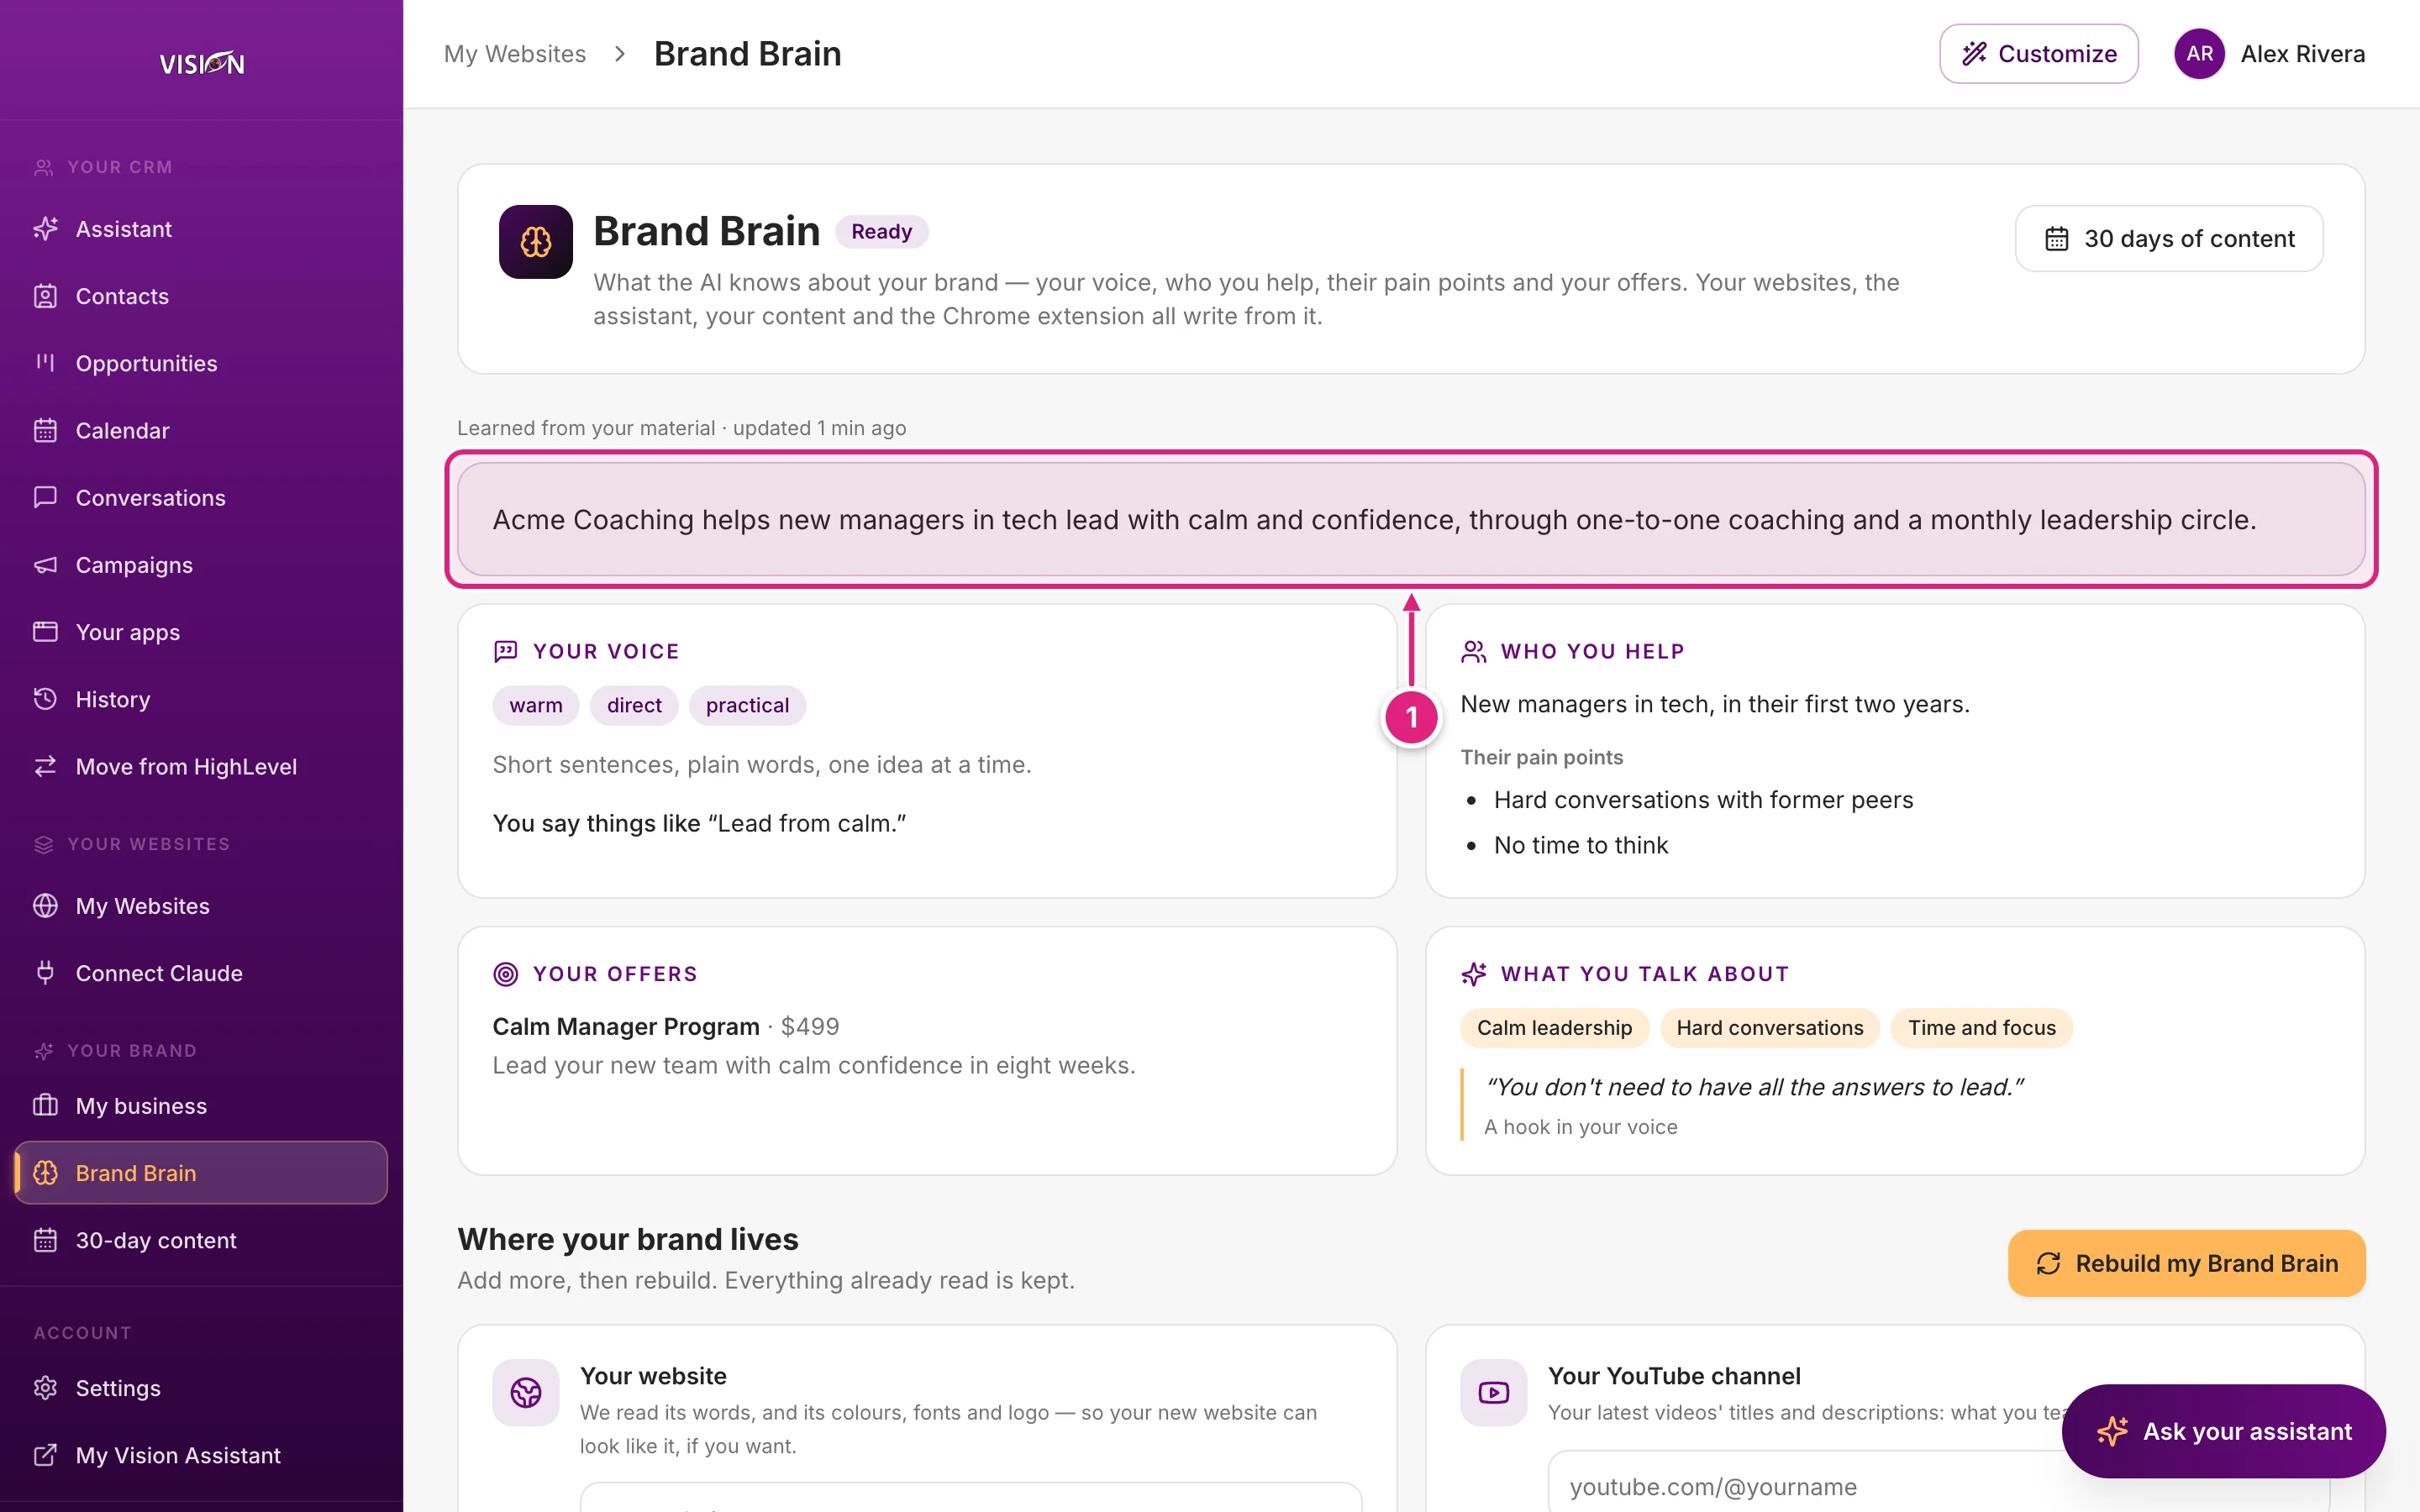The width and height of the screenshot is (2420, 1512).
Task: Click the Campaigns megaphone icon
Action: pyautogui.click(x=45, y=565)
